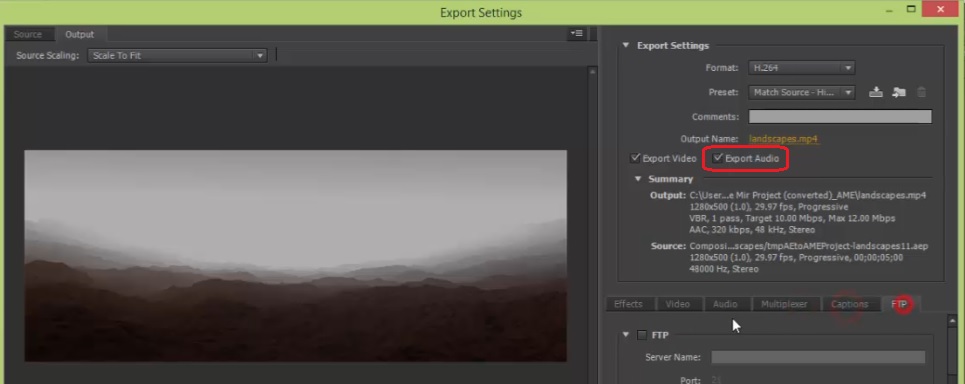Image resolution: width=965 pixels, height=384 pixels.
Task: Click the 48000 Hz, Stereo source line
Action: (x=724, y=269)
